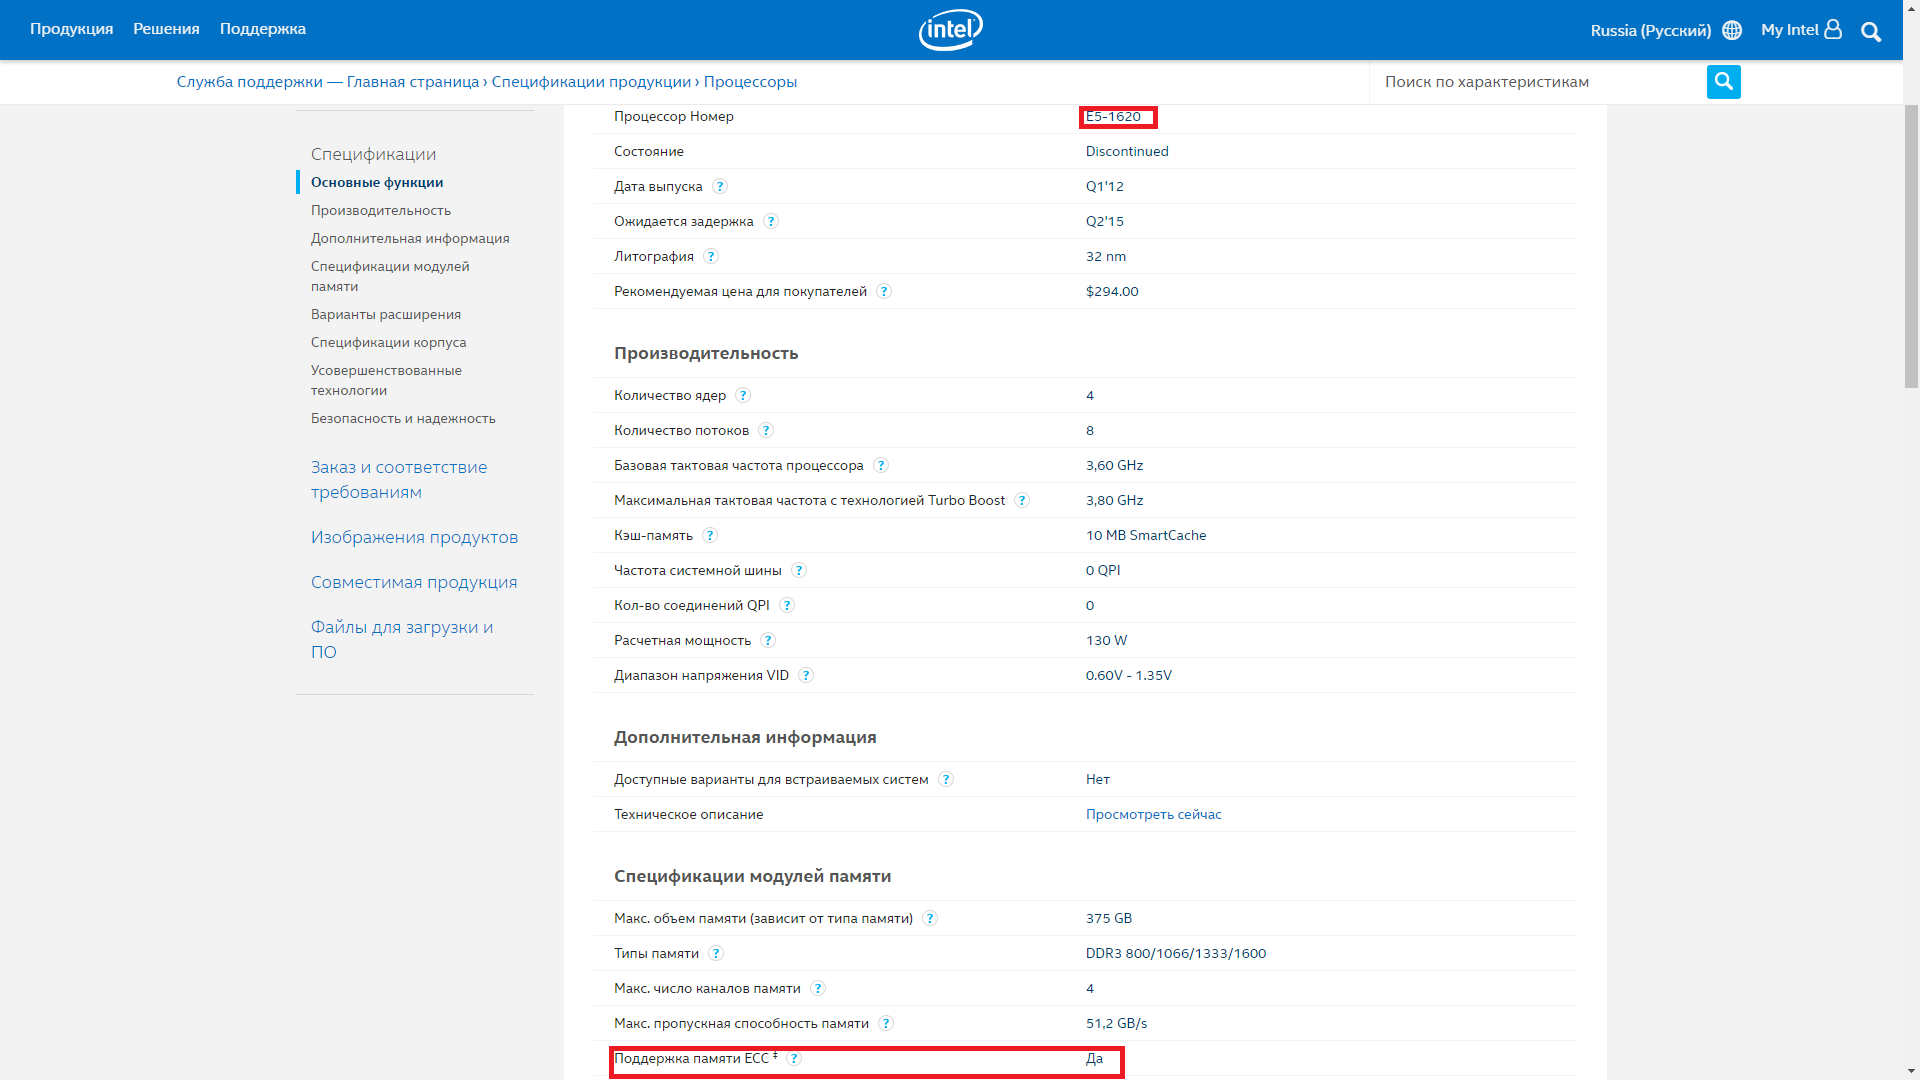Viewport: 1920px width, 1080px height.
Task: Open the Продукция menu
Action: pos(71,29)
